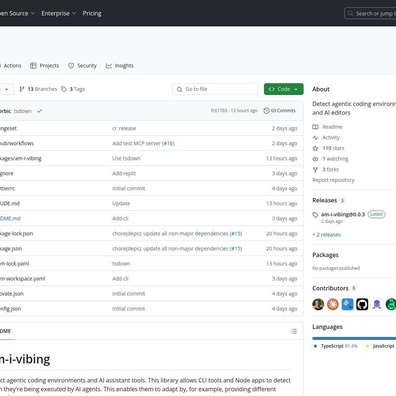396x396 pixels.
Task: Open the blue contributor avatar
Action: tap(347, 304)
